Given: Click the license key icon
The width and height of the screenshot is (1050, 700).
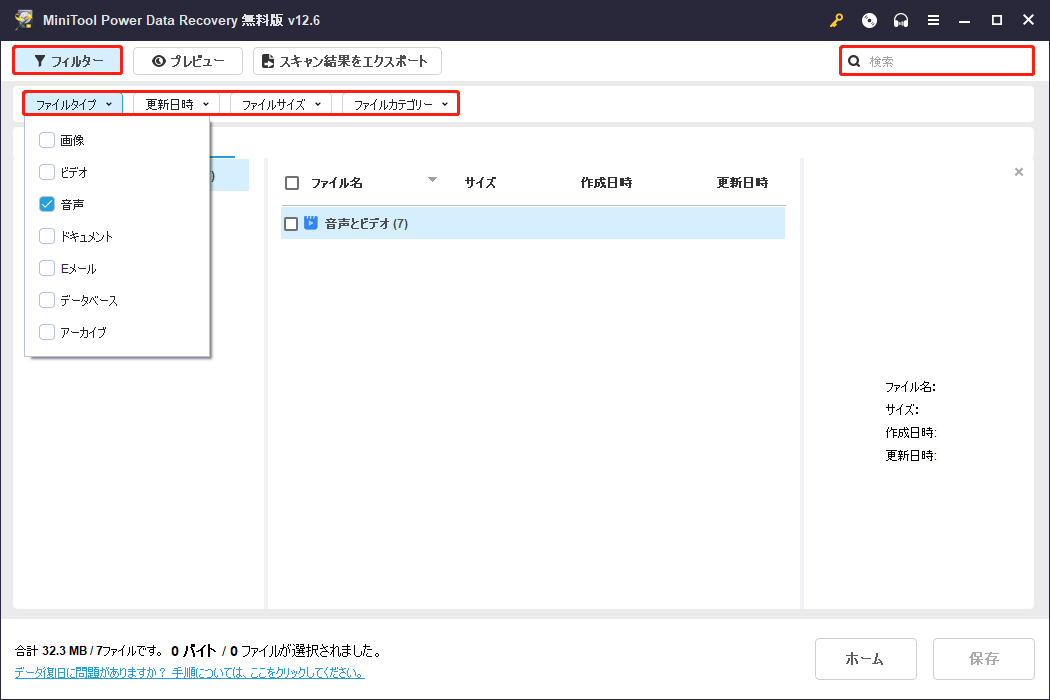Looking at the screenshot, I should click(836, 19).
